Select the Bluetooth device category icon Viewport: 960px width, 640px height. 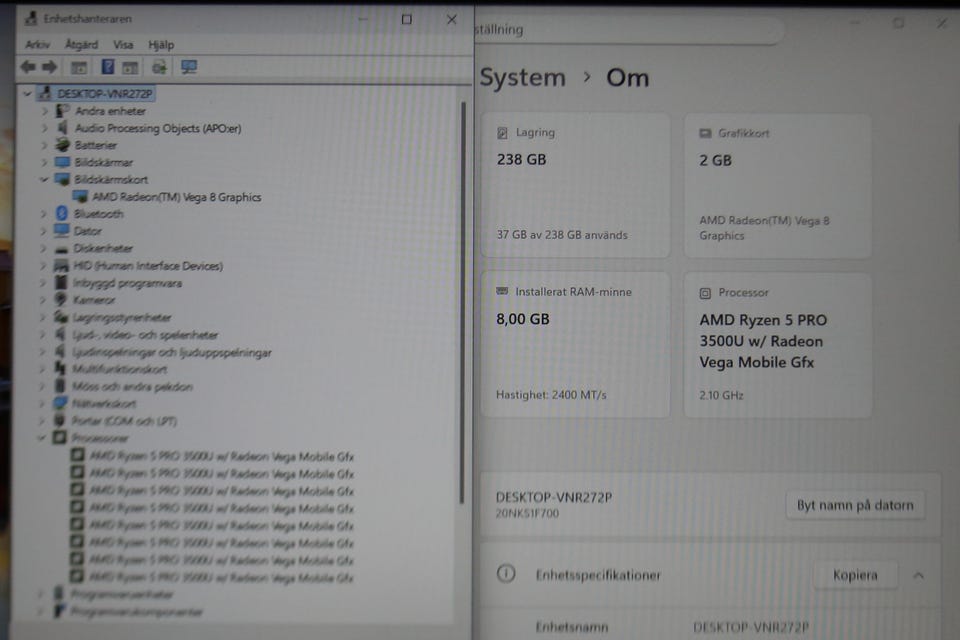pos(62,214)
